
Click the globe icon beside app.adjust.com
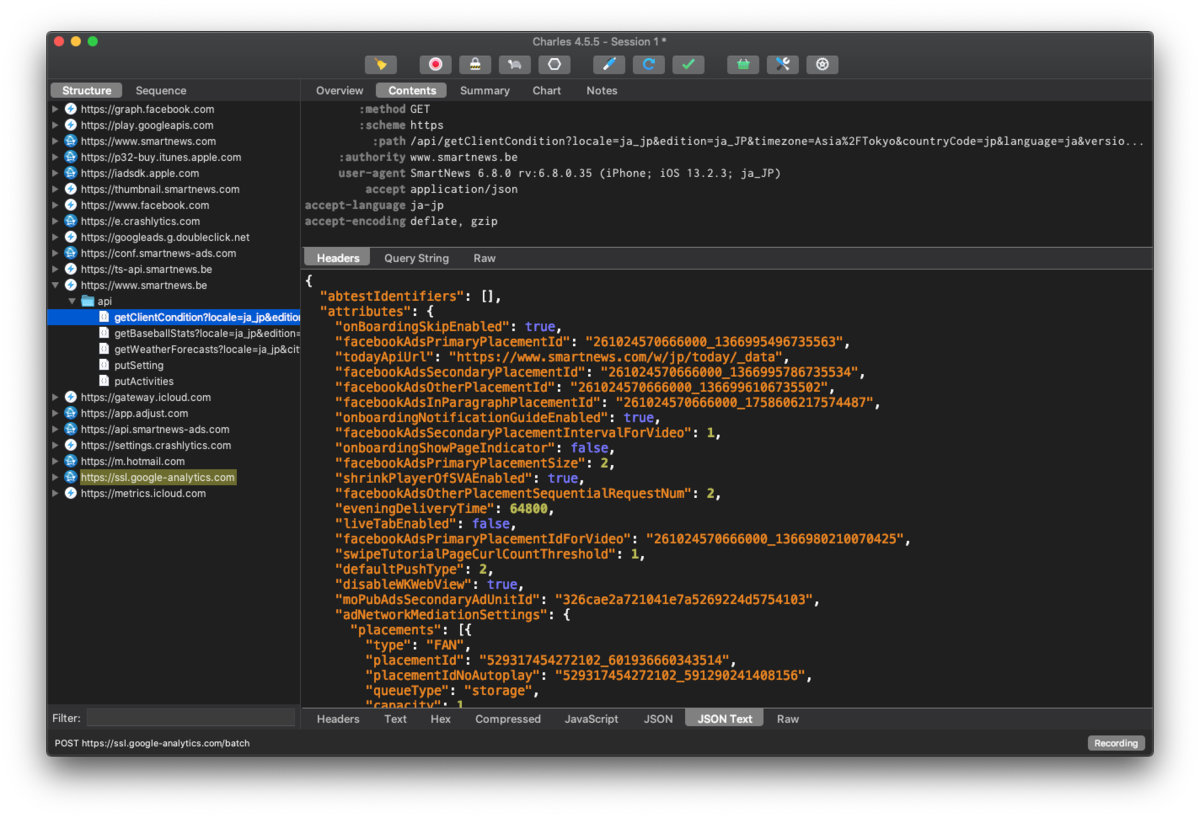71,413
